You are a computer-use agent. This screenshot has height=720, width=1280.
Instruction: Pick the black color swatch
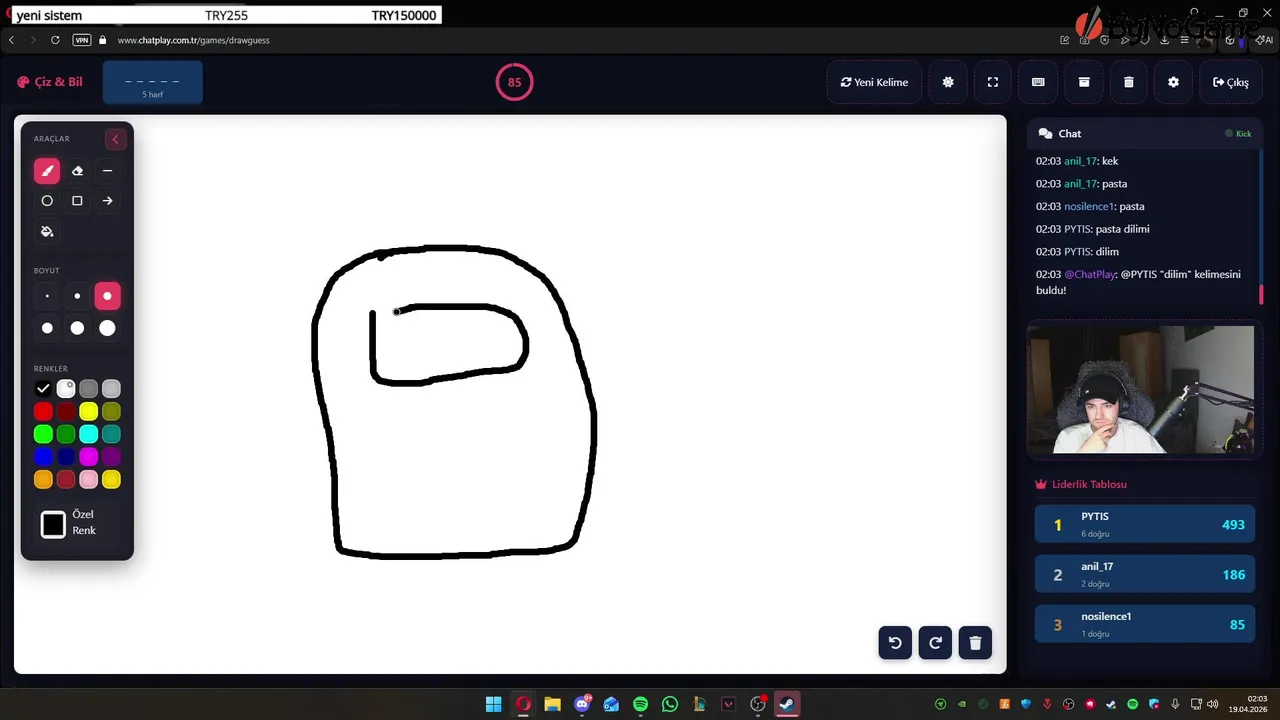(43, 389)
